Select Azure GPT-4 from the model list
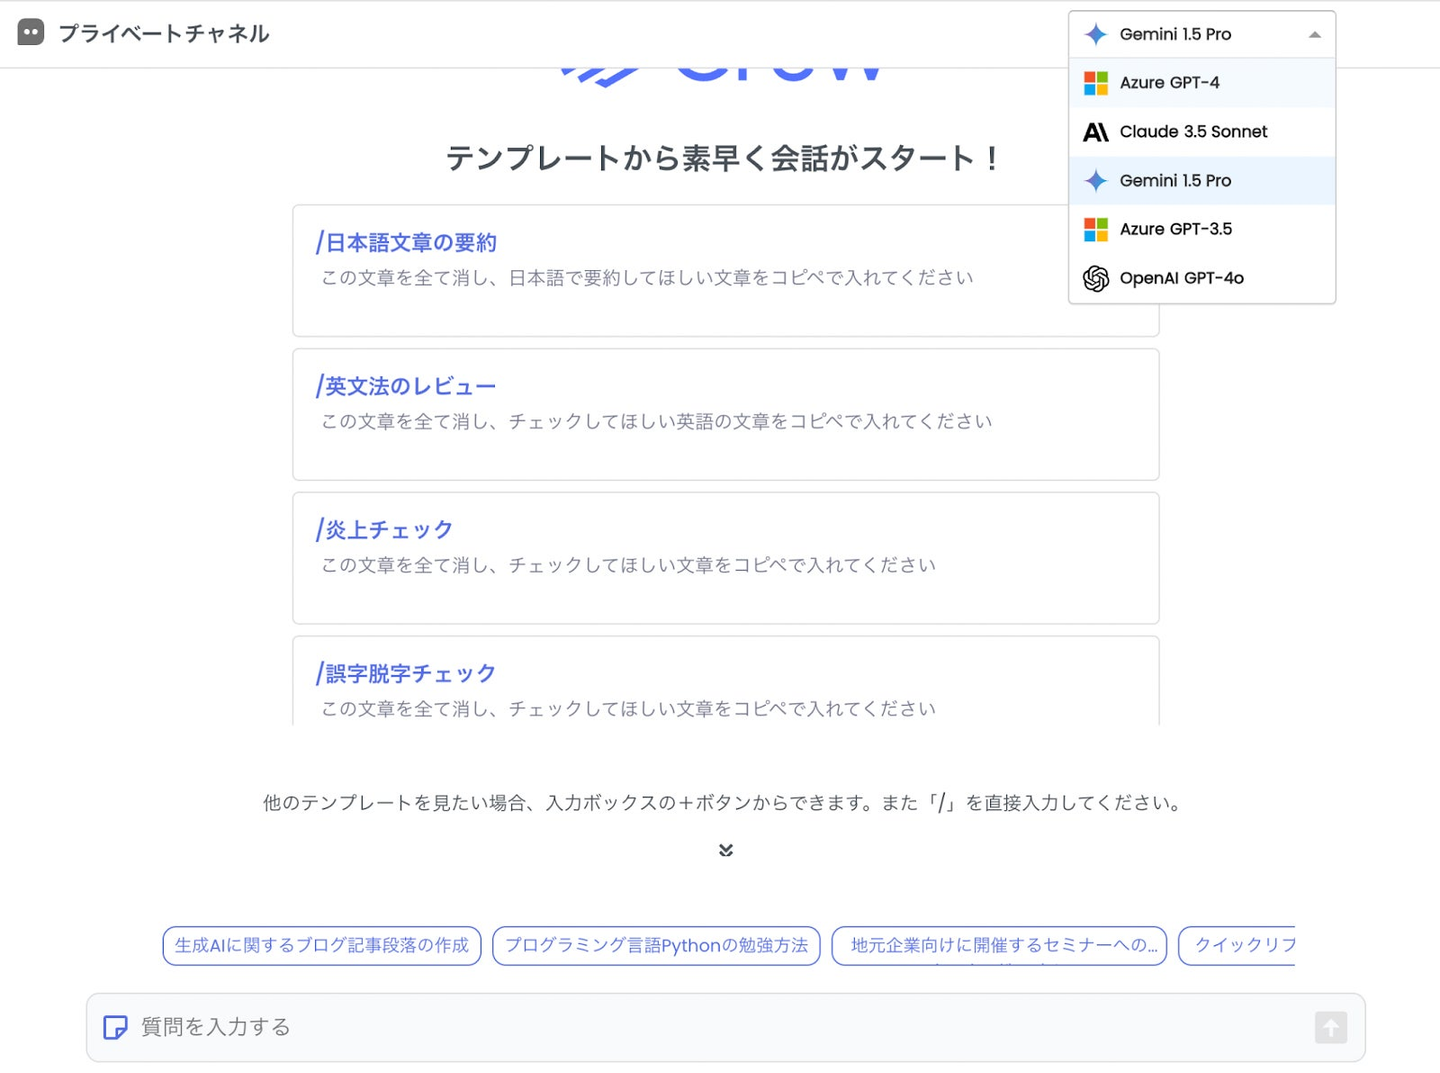 [1202, 83]
